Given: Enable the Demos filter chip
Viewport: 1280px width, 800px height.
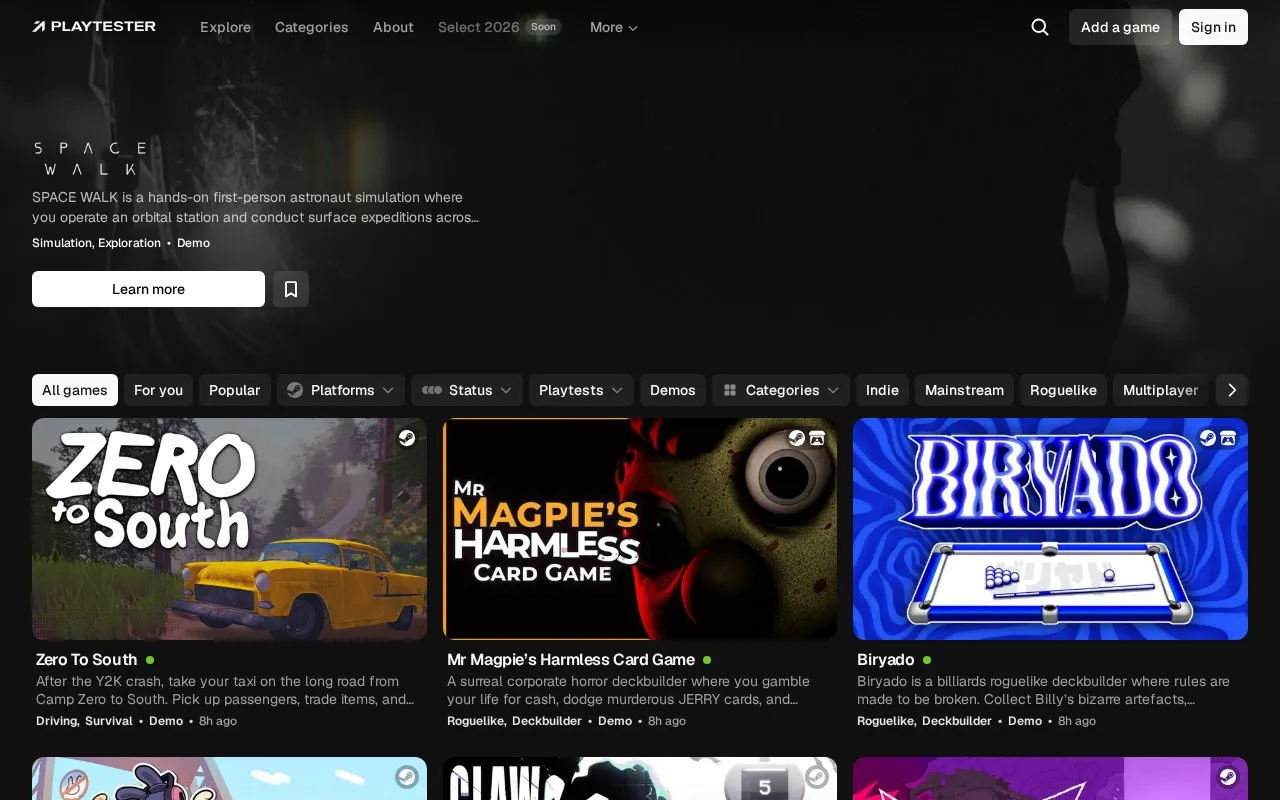Looking at the screenshot, I should coord(673,390).
